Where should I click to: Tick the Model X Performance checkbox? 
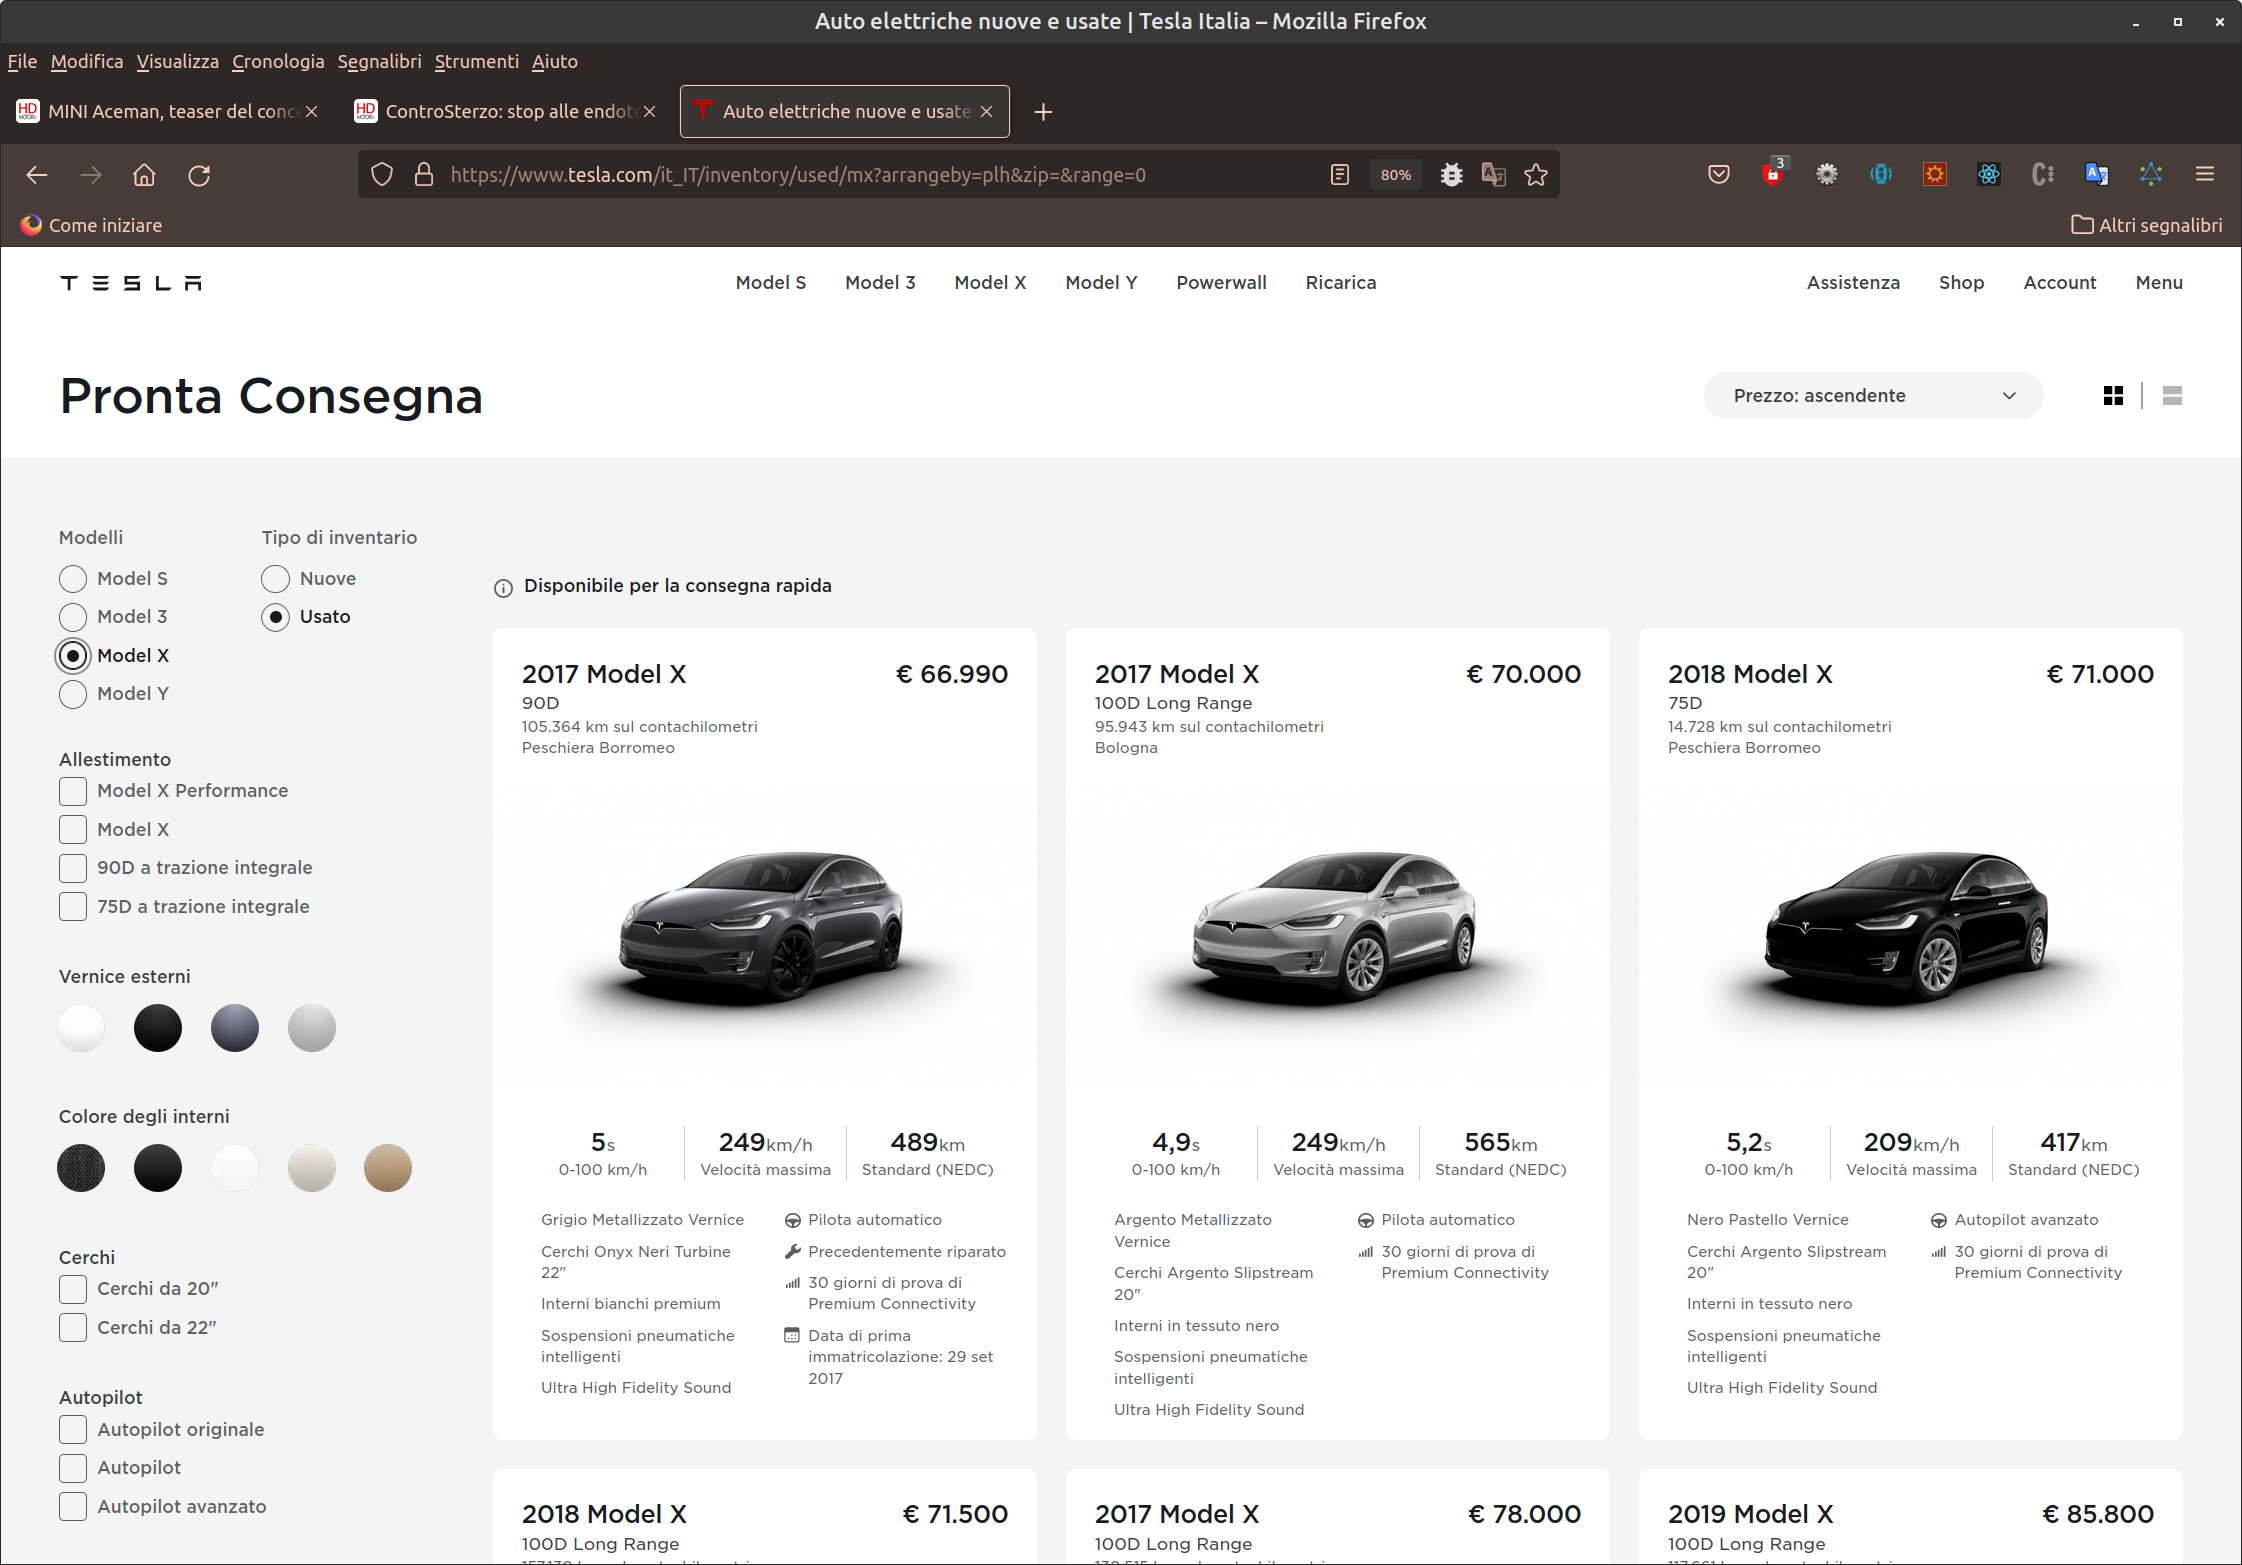pos(73,791)
